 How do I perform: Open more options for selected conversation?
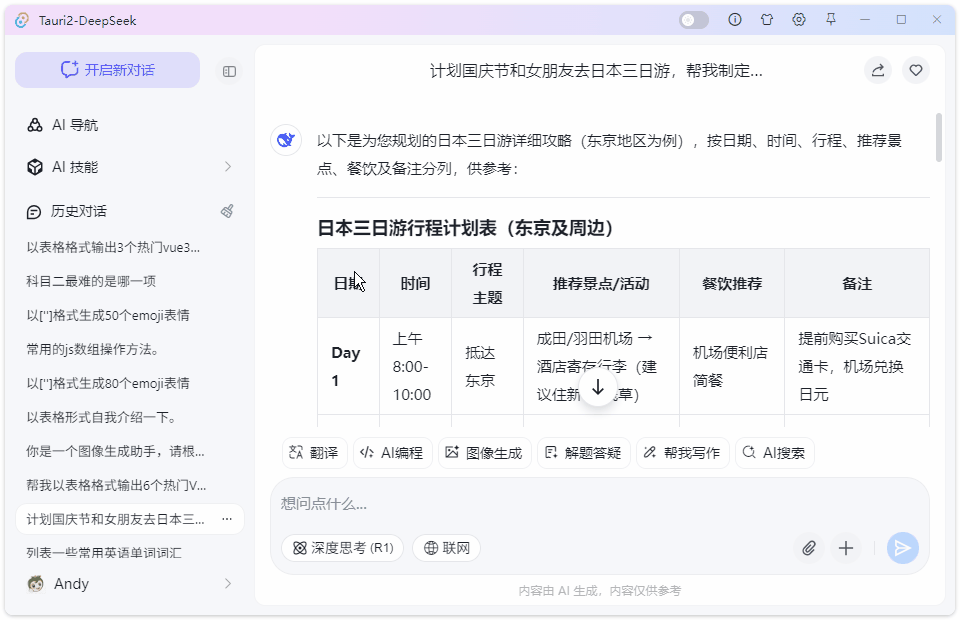tap(227, 519)
